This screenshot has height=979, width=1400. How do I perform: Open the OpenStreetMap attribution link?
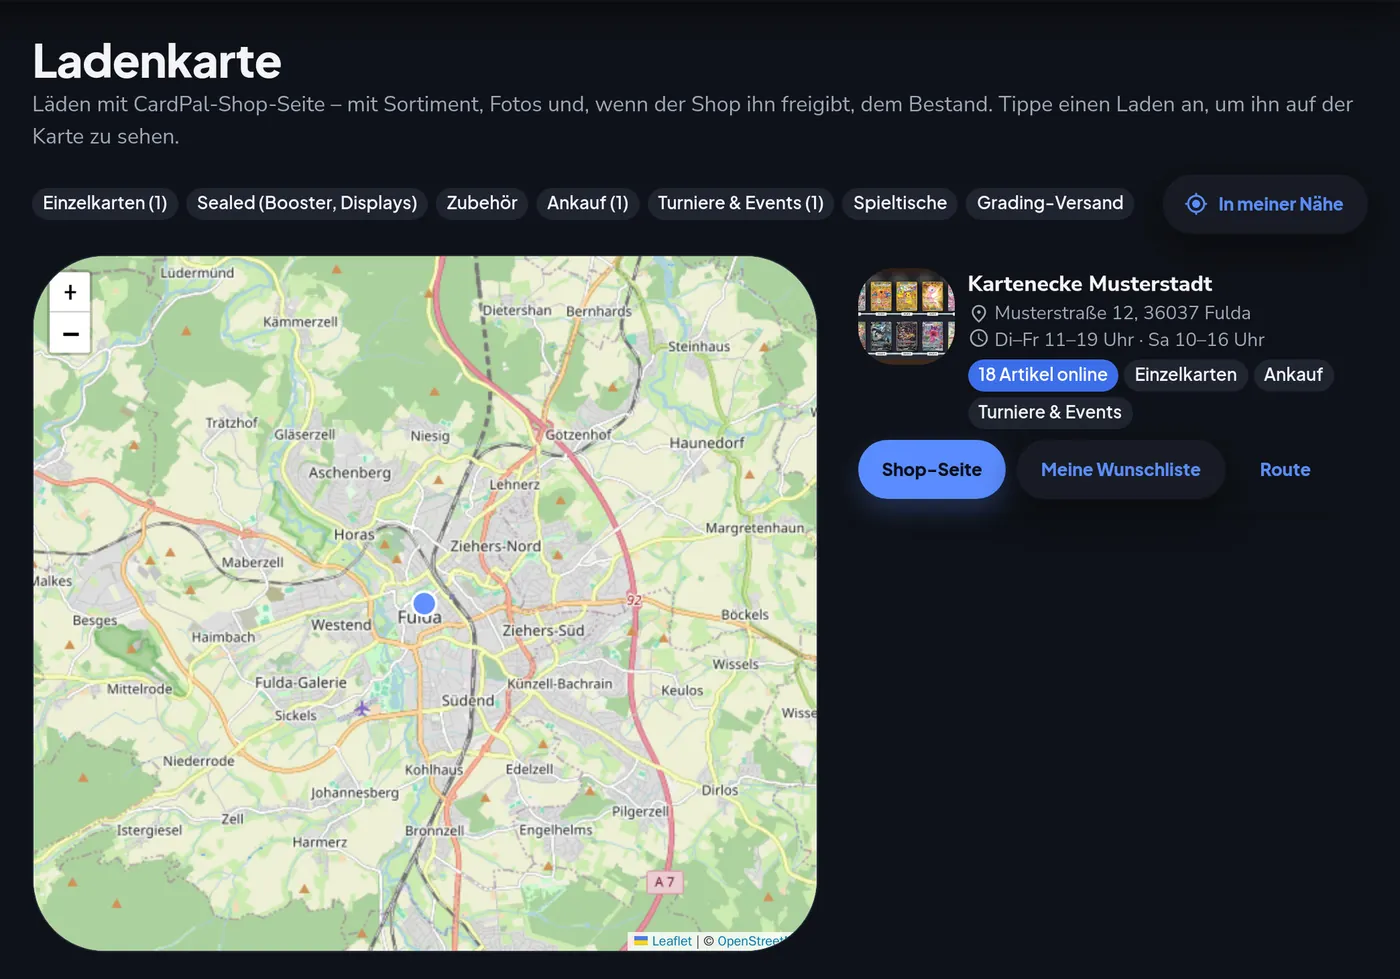coord(752,941)
